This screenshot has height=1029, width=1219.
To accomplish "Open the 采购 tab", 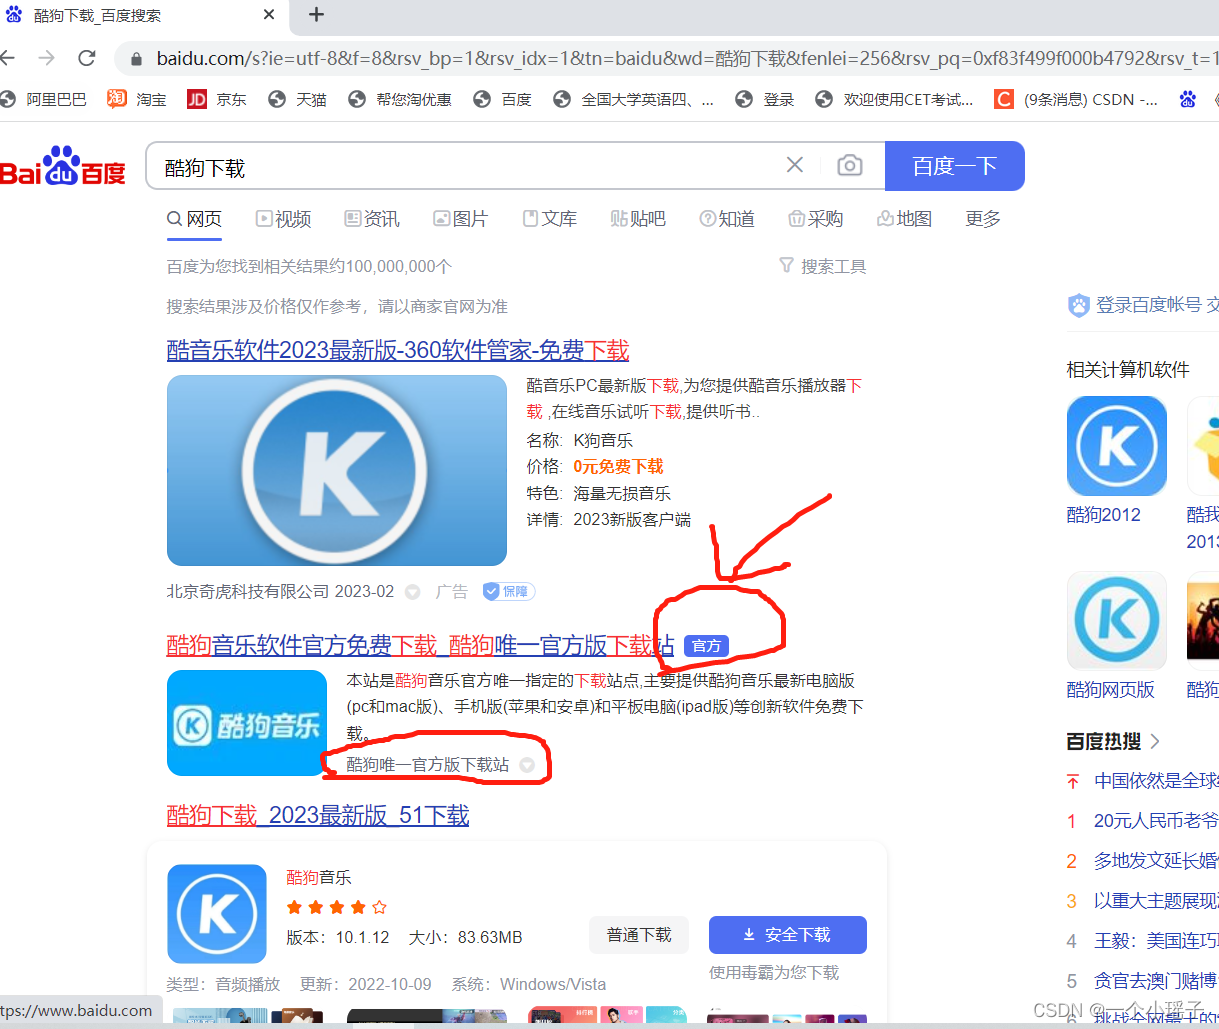I will click(815, 219).
